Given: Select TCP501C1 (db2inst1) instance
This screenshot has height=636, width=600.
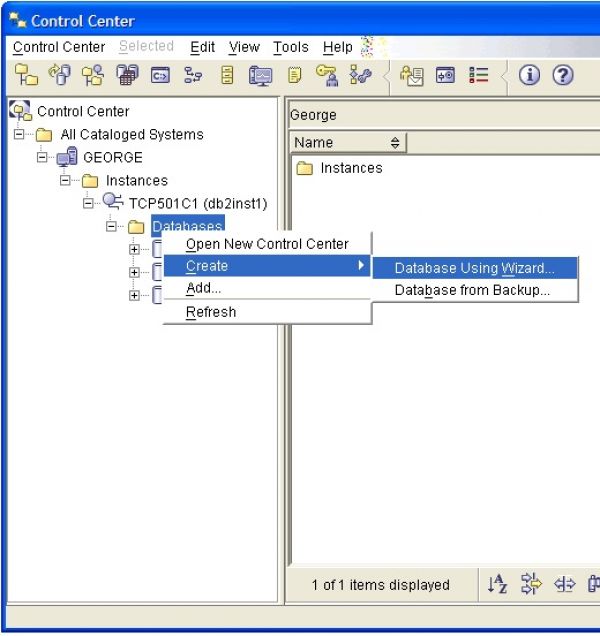Looking at the screenshot, I should (198, 203).
